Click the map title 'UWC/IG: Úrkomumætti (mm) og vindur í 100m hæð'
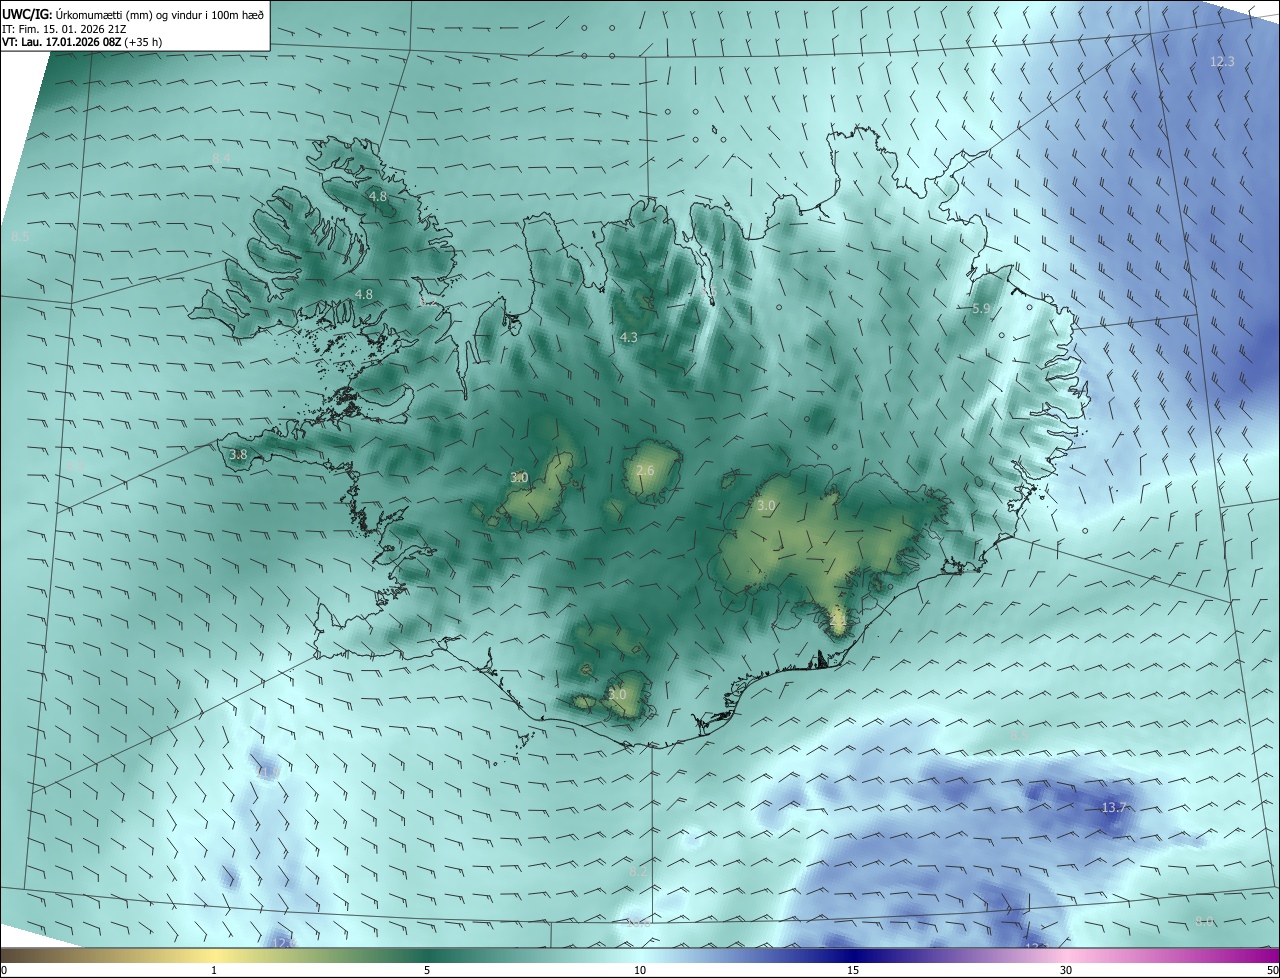This screenshot has height=978, width=1280. [x=133, y=13]
